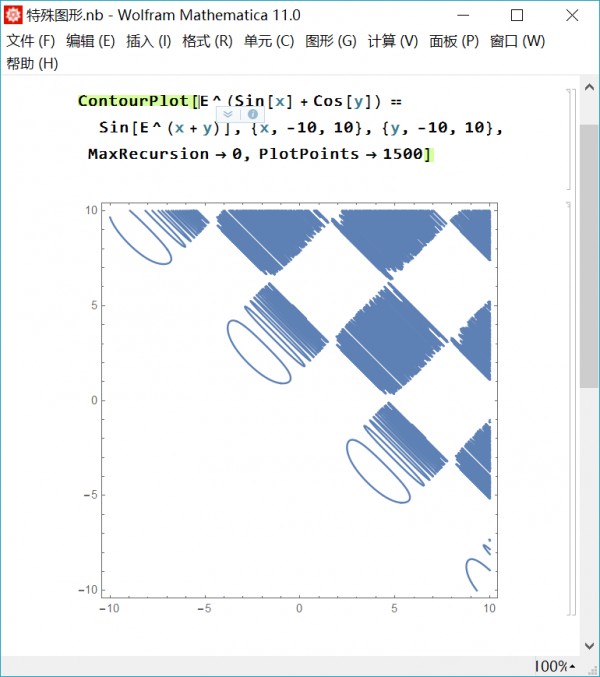Open the 编辑 (E) menu
Image resolution: width=600 pixels, height=677 pixels.
[x=91, y=41]
